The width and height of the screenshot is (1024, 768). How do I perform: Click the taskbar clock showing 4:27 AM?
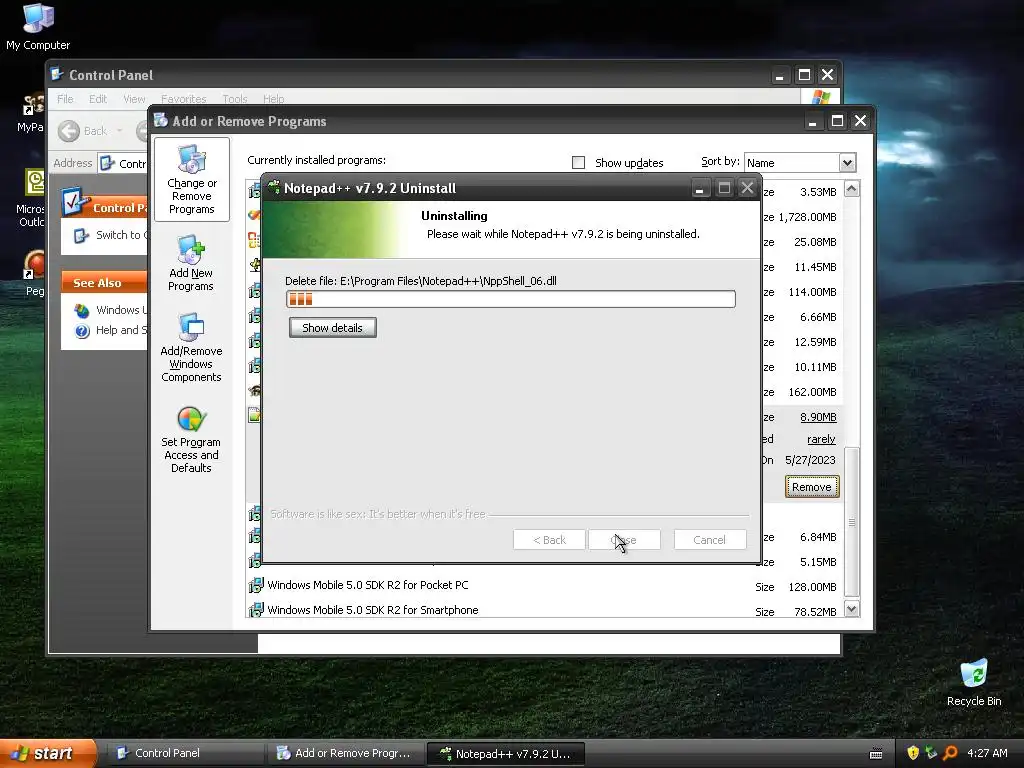tap(987, 753)
